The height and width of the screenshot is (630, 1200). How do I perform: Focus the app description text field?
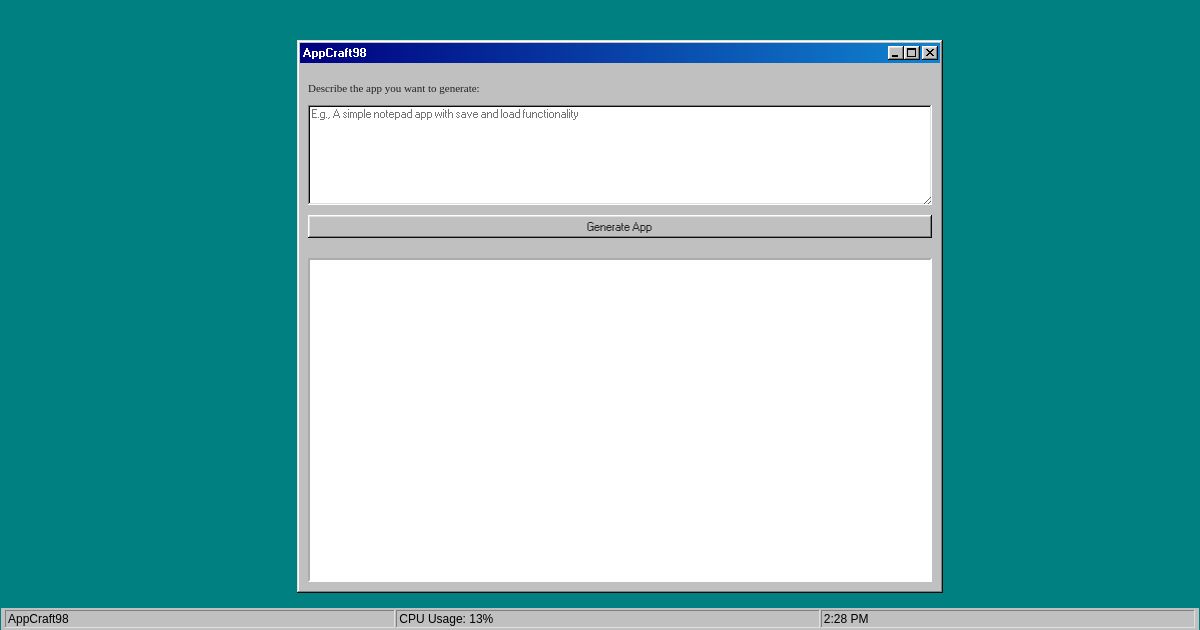pyautogui.click(x=619, y=155)
